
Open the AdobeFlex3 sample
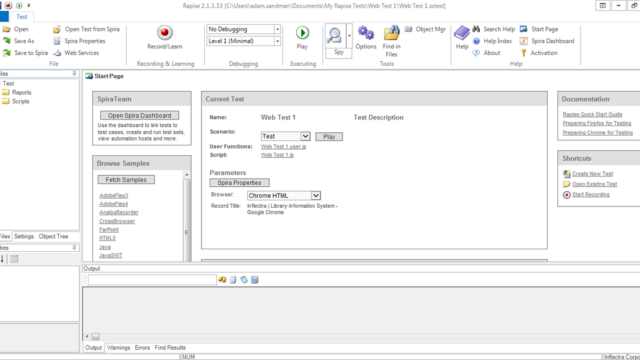113,196
